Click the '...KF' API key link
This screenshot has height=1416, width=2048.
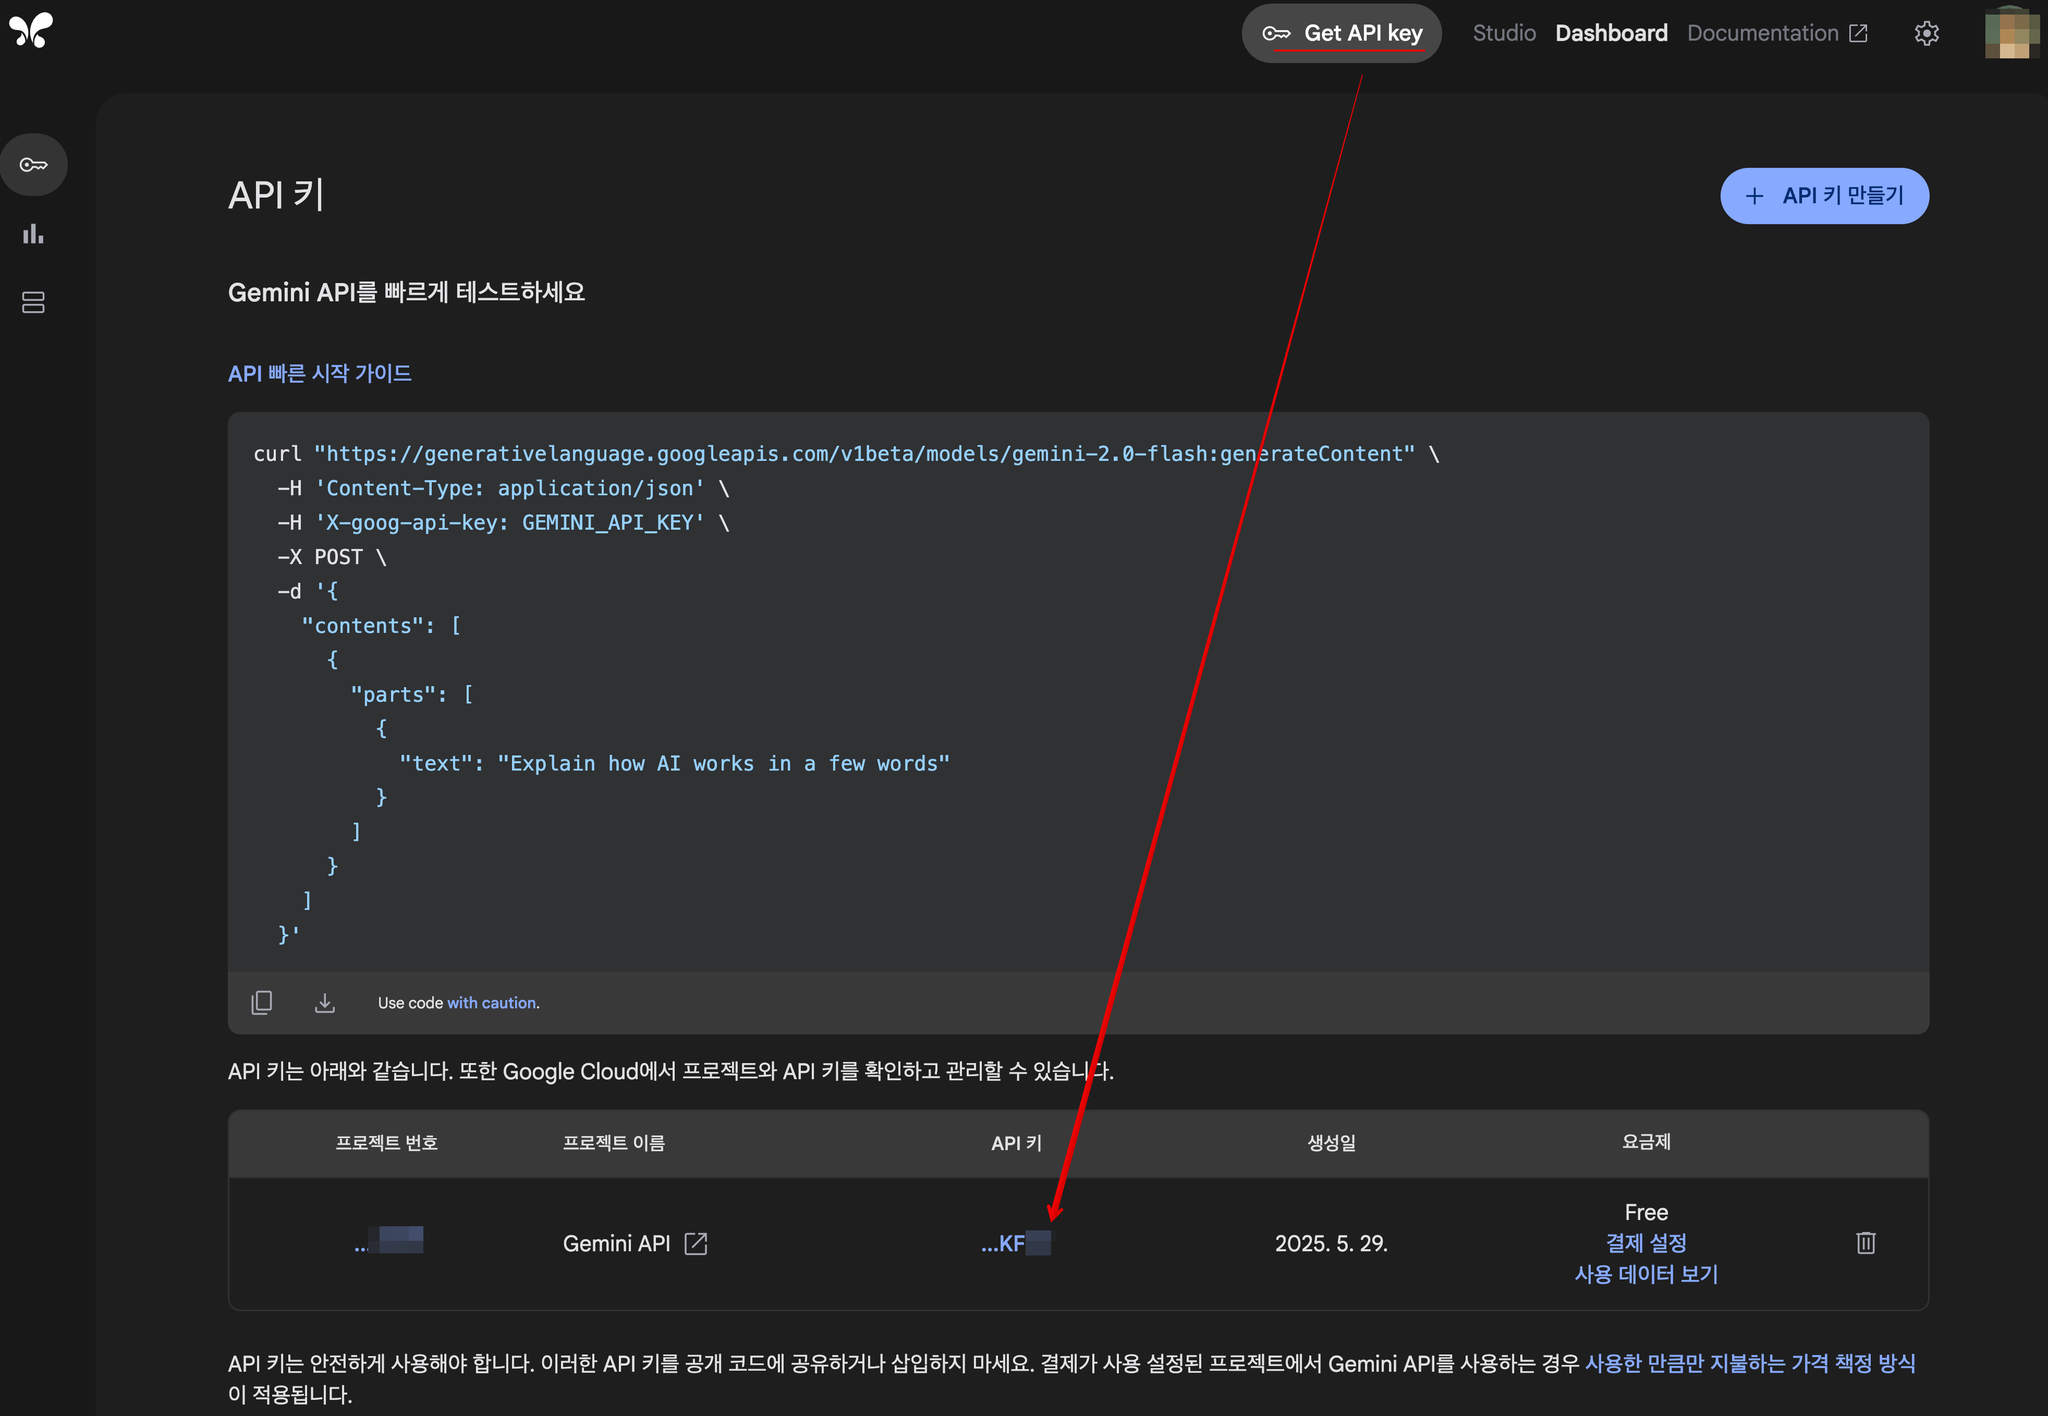(1015, 1243)
